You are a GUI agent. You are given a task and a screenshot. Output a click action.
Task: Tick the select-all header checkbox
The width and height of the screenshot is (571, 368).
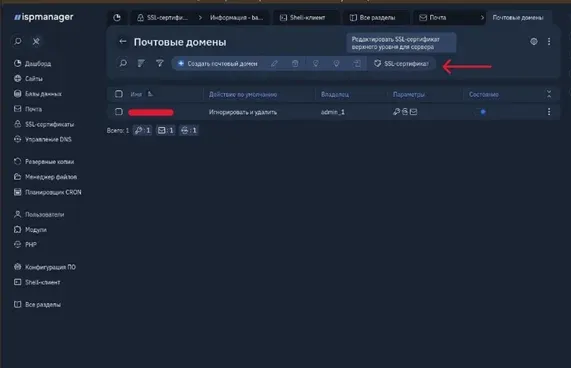(x=119, y=94)
